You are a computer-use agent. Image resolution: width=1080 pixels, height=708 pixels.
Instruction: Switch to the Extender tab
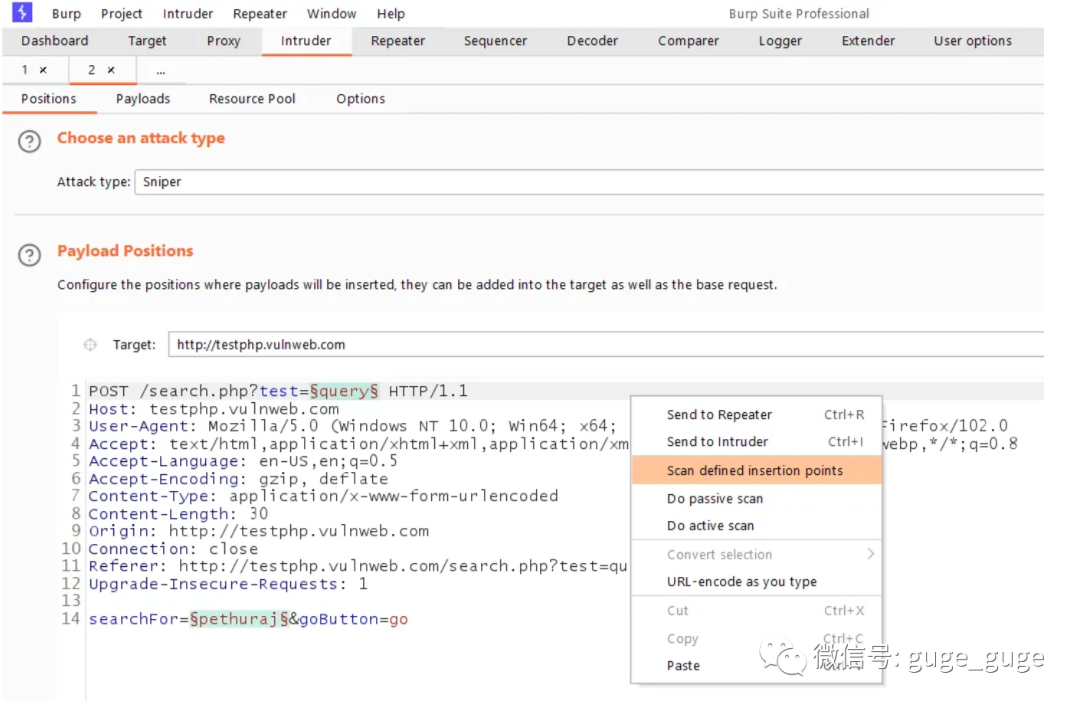(868, 41)
